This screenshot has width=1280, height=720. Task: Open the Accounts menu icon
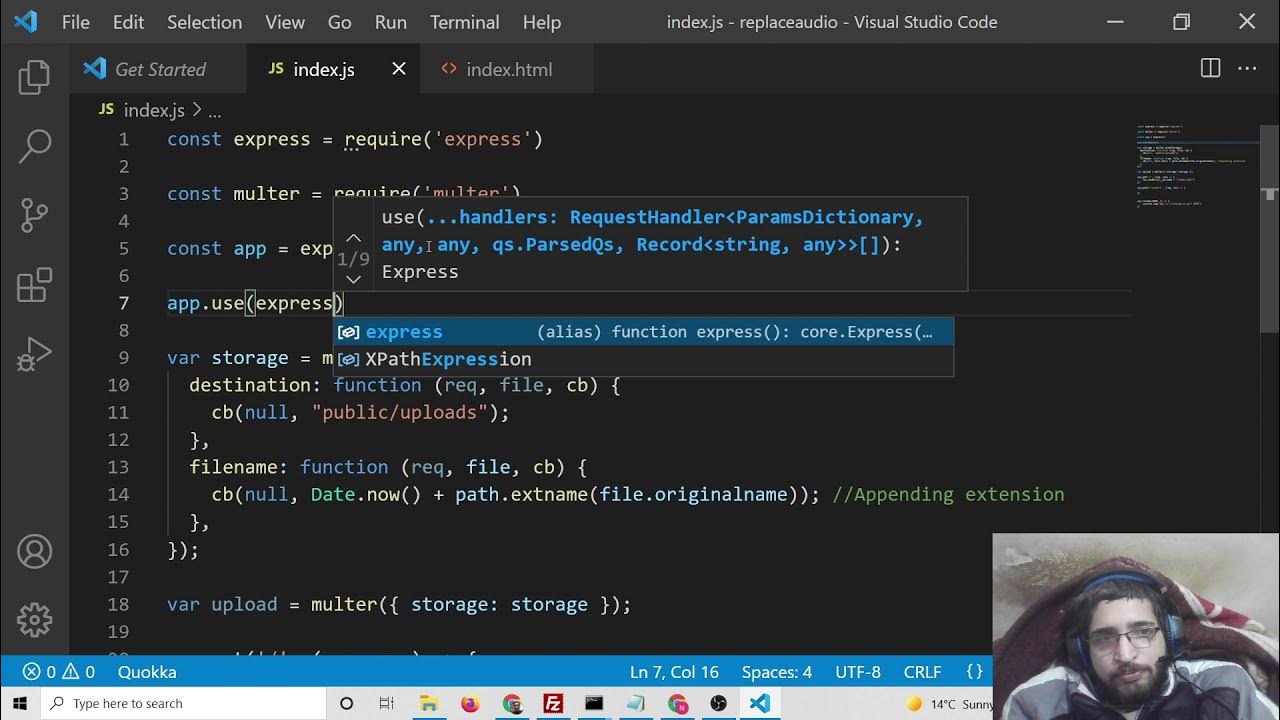pyautogui.click(x=34, y=552)
